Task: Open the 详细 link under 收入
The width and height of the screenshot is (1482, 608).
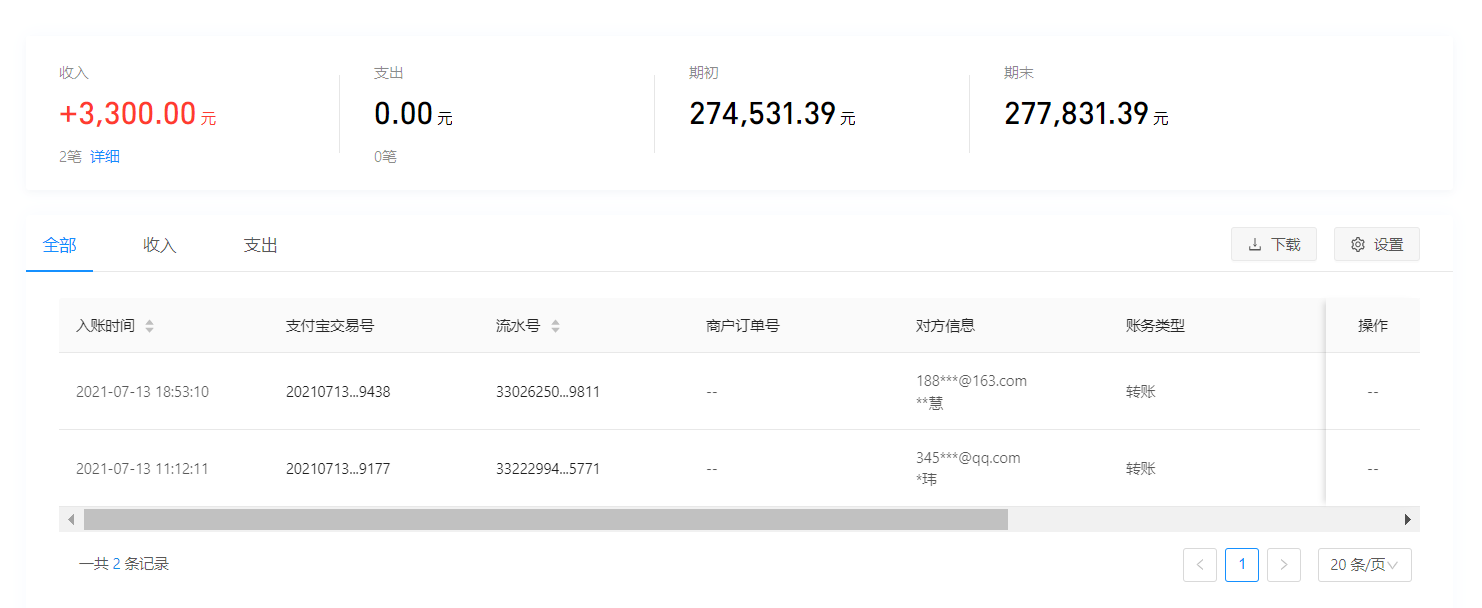Action: 105,156
